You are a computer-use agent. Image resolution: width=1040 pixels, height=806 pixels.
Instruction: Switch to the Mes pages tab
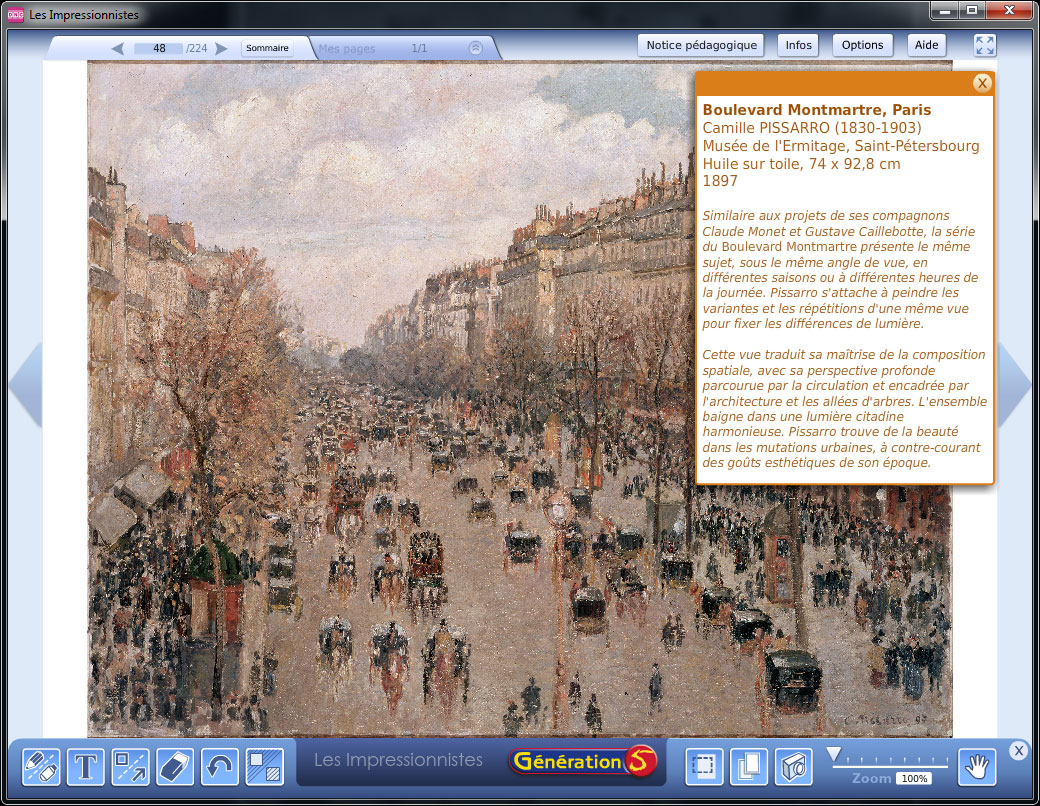(x=347, y=48)
